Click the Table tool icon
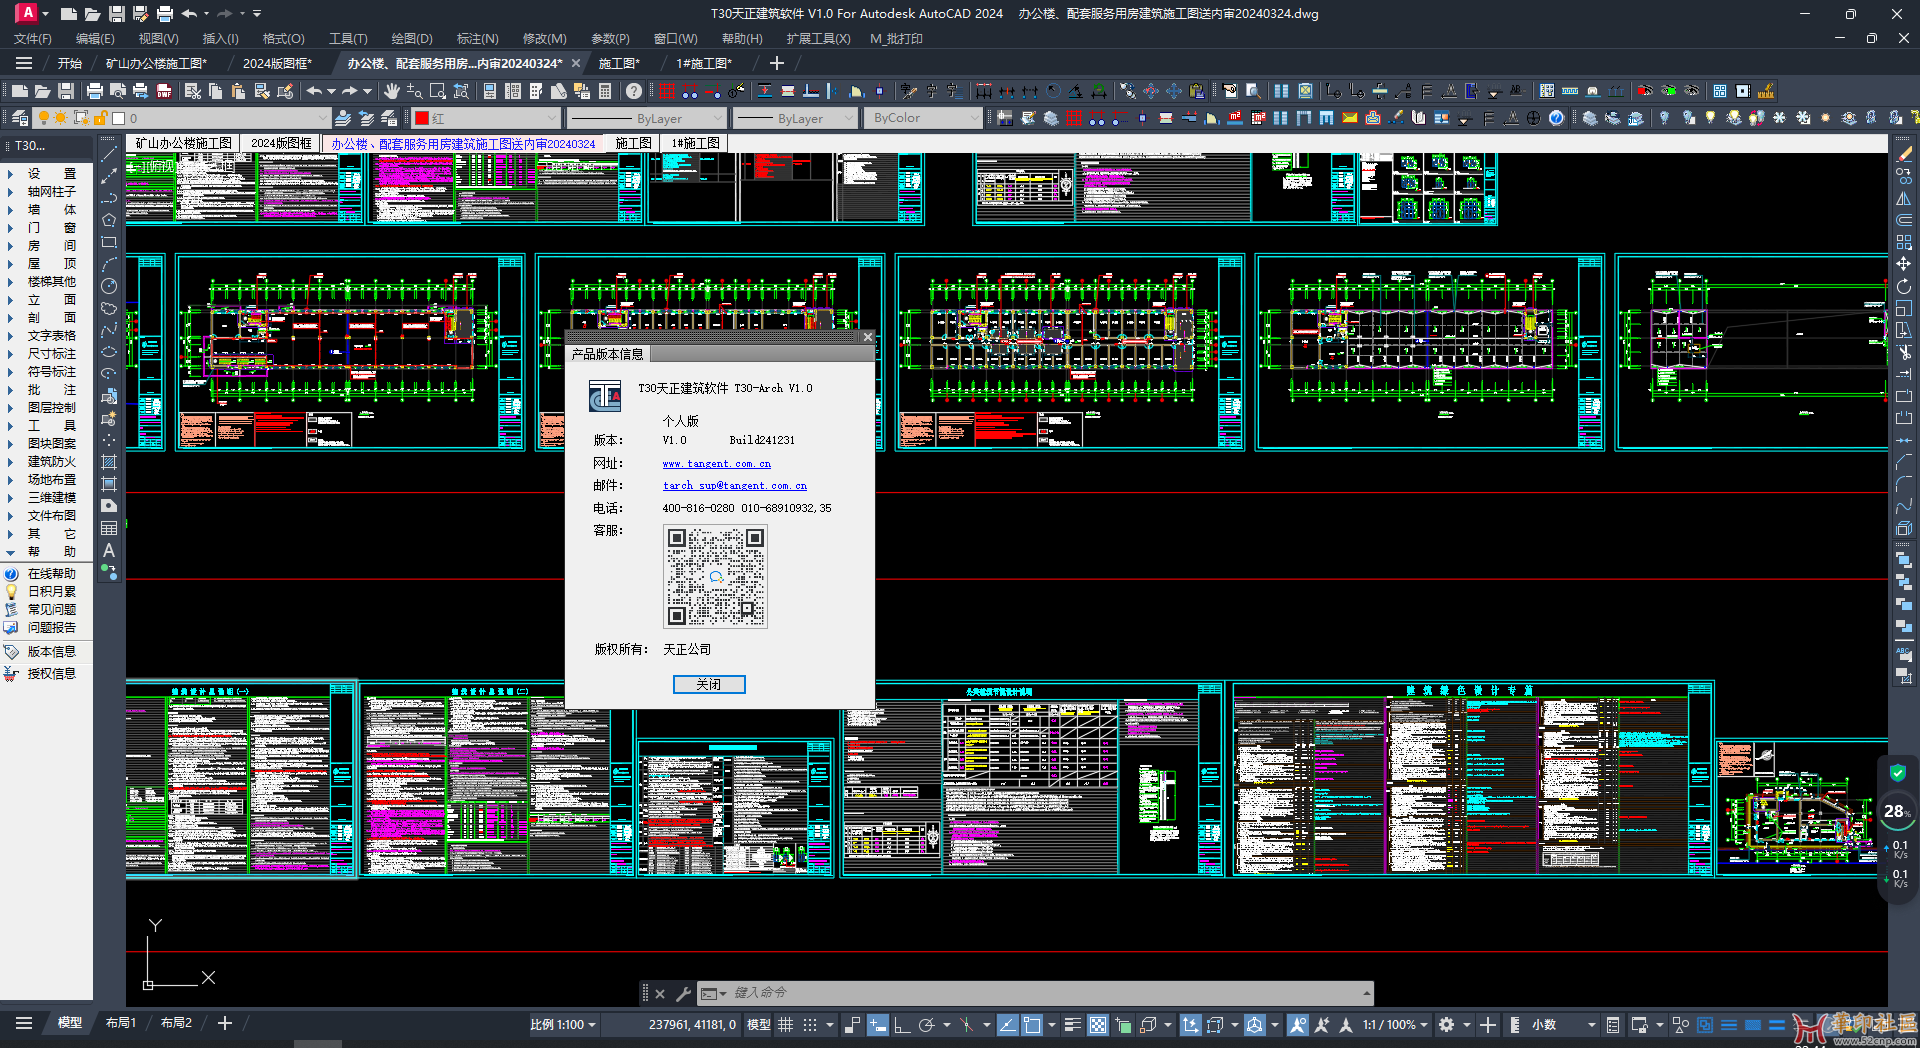 [109, 528]
